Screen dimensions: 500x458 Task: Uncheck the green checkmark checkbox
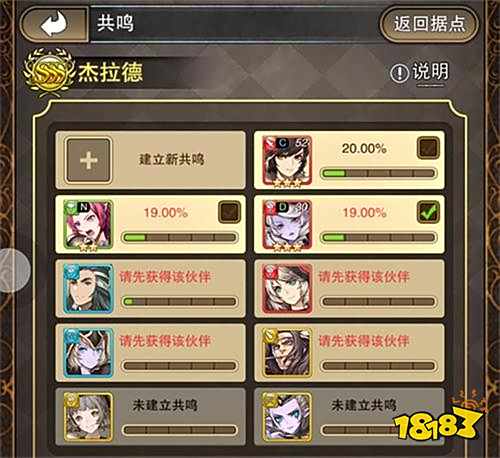[x=428, y=212]
